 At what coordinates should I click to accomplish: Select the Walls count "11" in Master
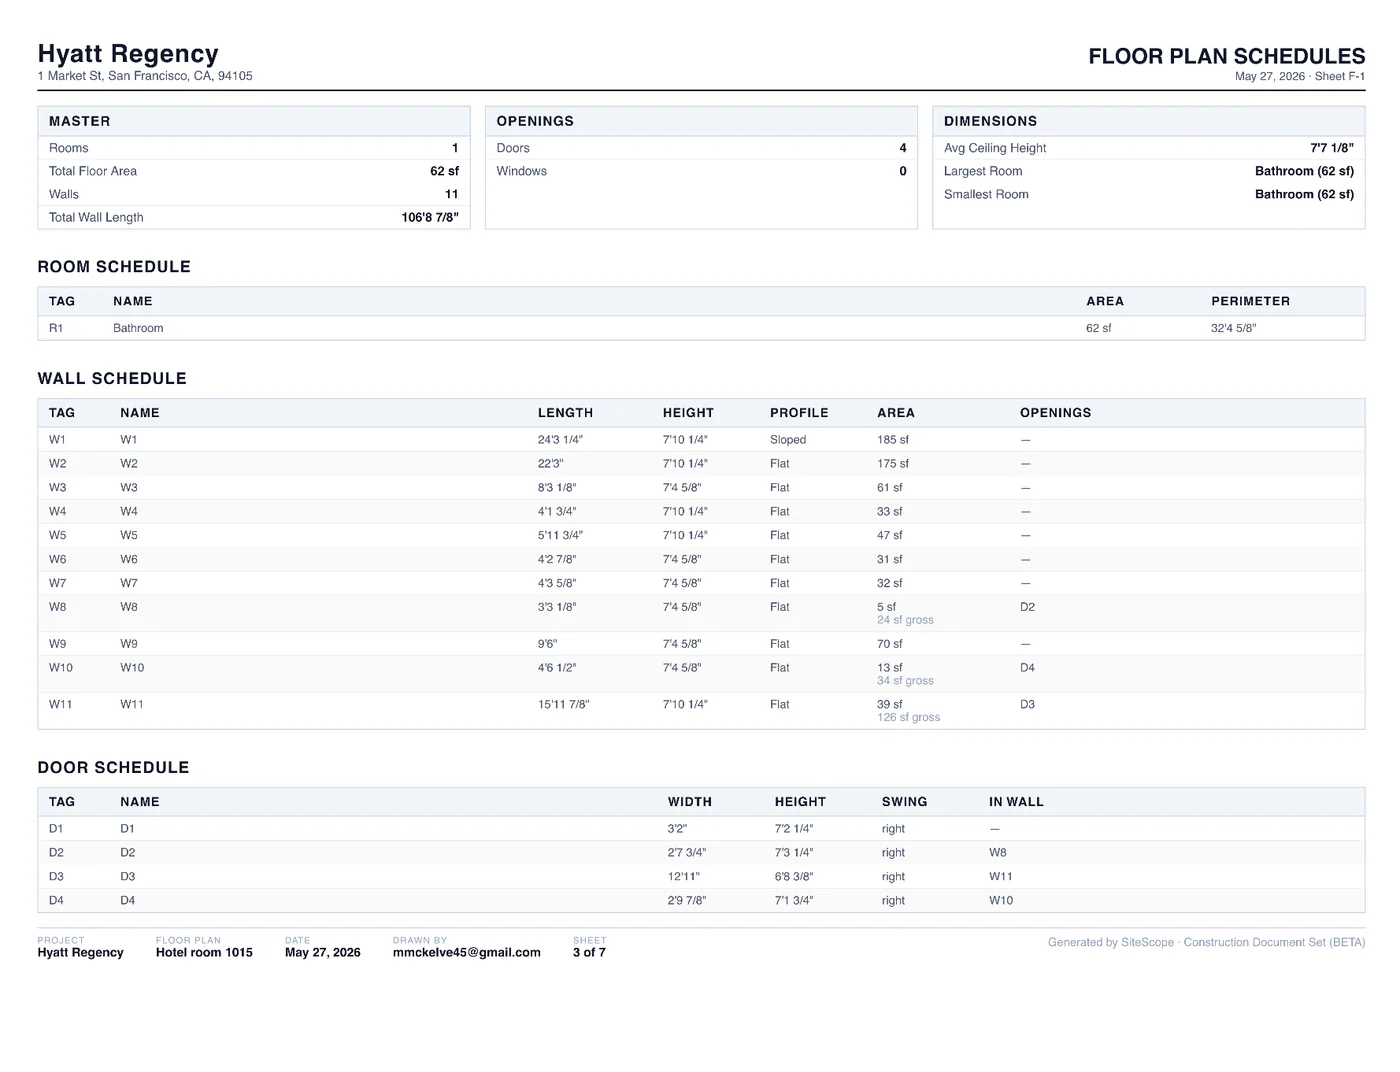click(452, 194)
